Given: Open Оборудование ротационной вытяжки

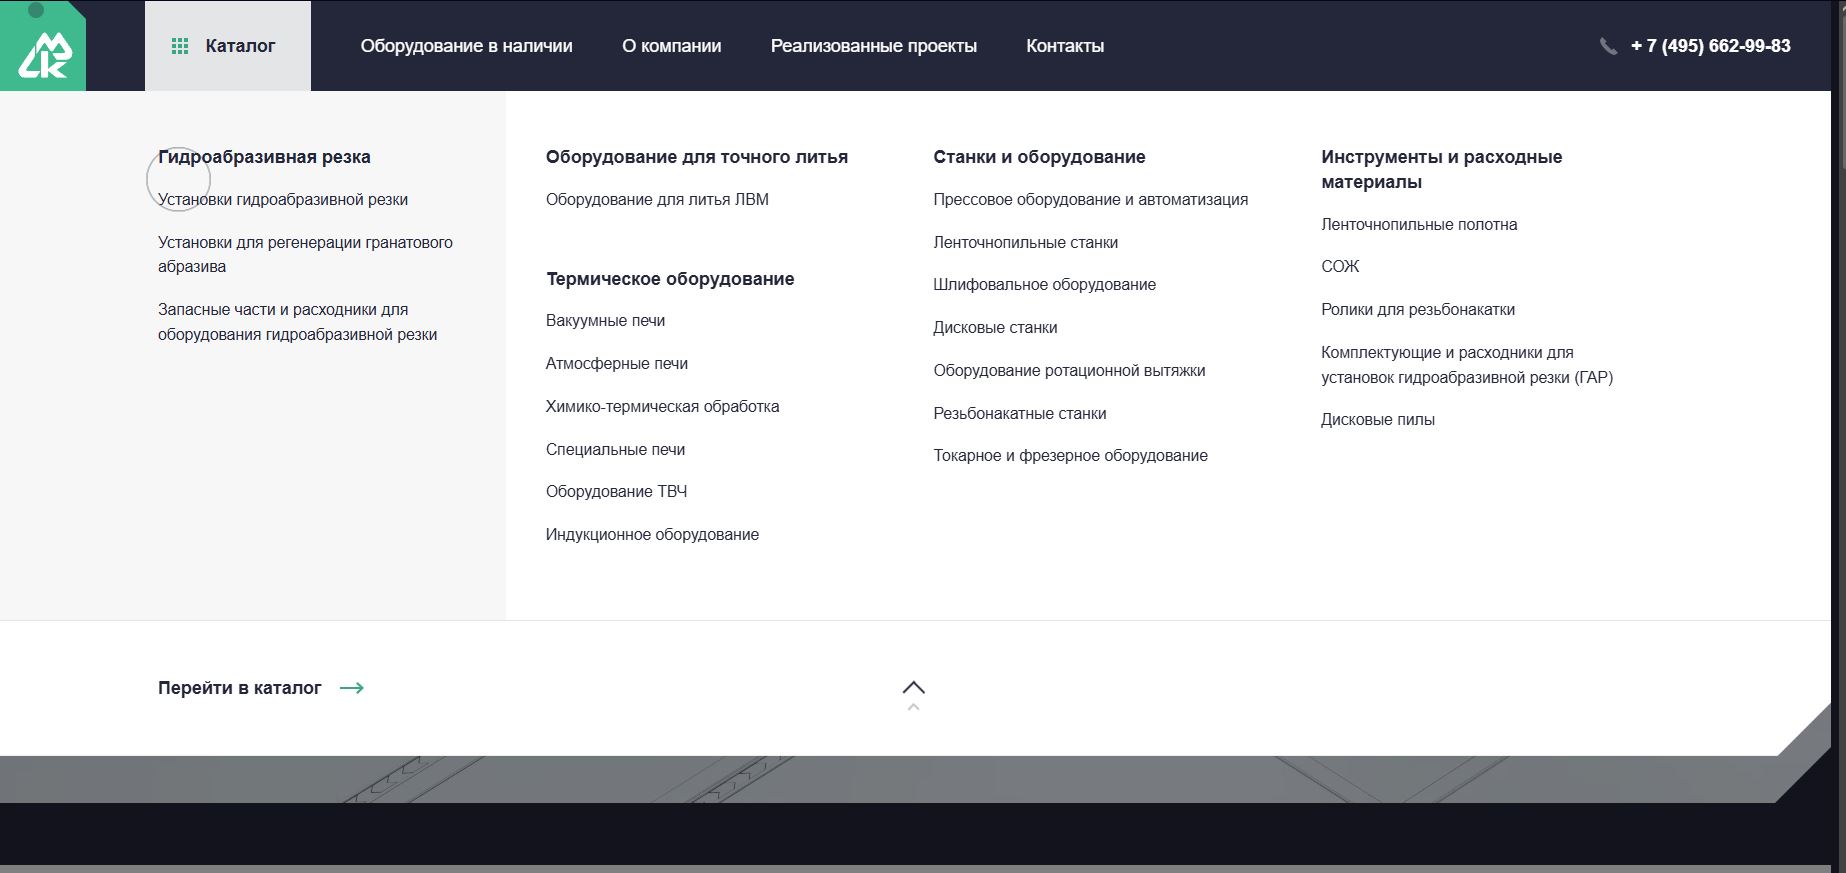Looking at the screenshot, I should tap(1069, 371).
